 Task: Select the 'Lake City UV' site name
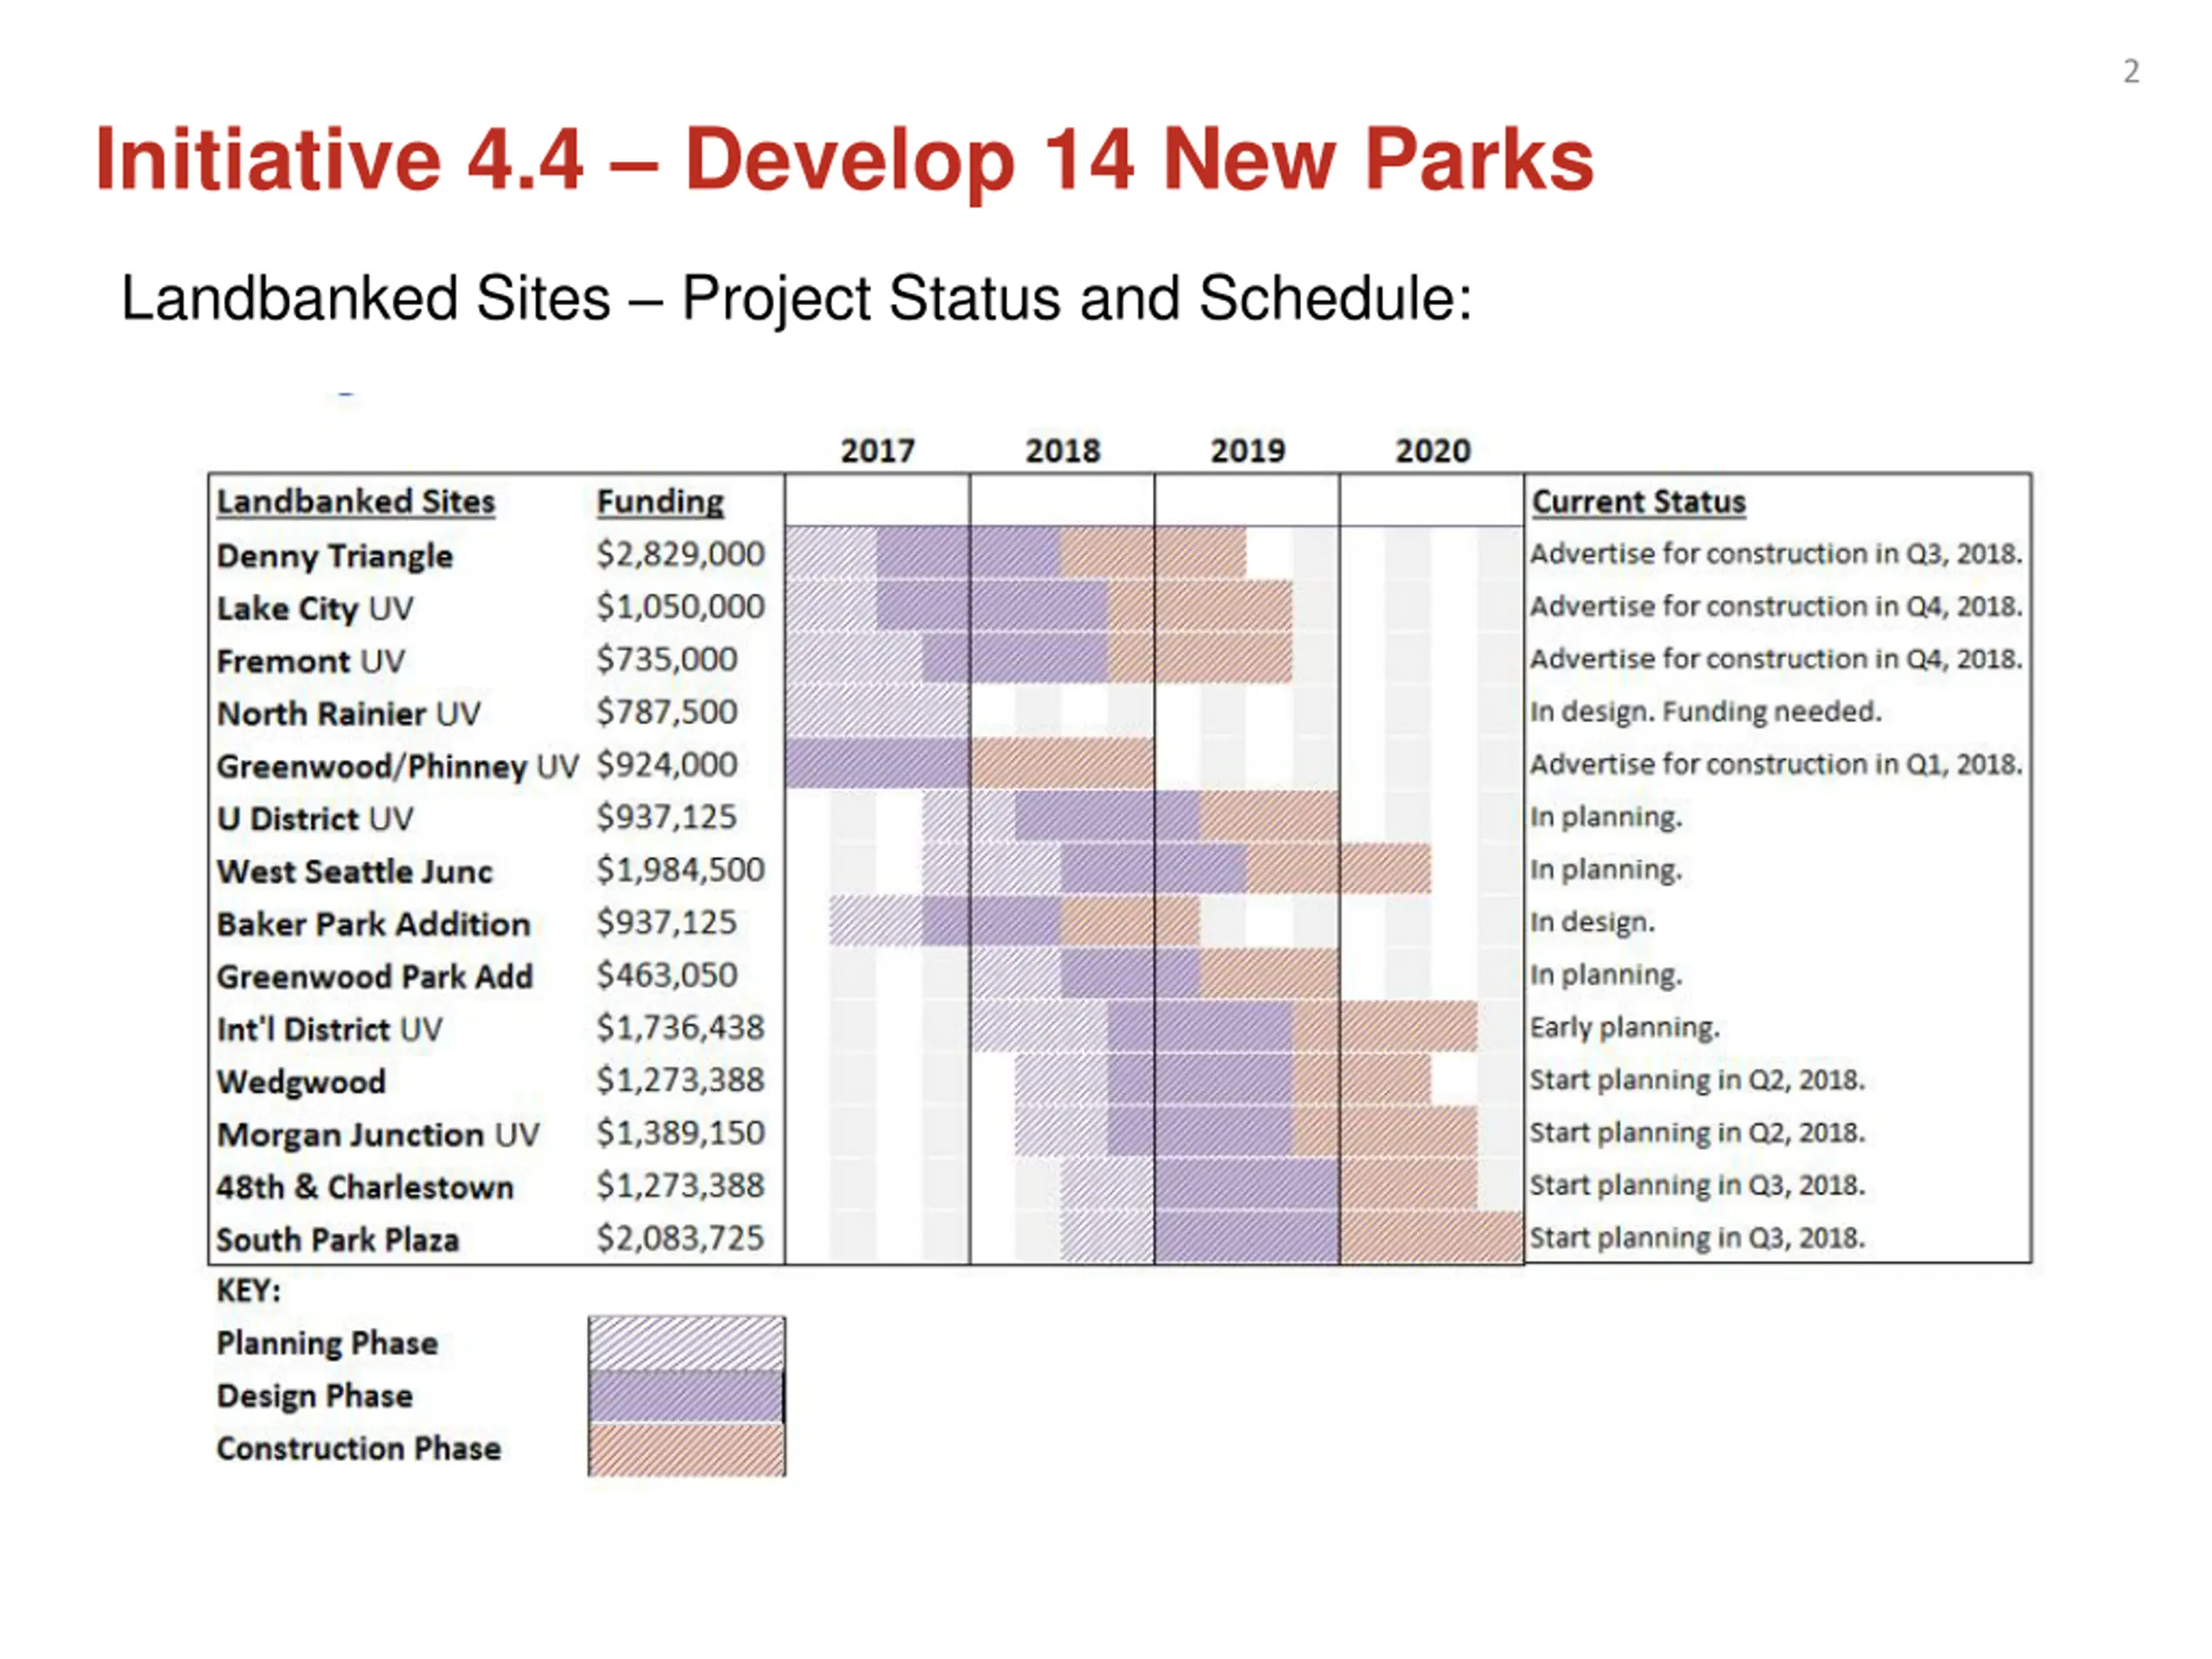[315, 608]
